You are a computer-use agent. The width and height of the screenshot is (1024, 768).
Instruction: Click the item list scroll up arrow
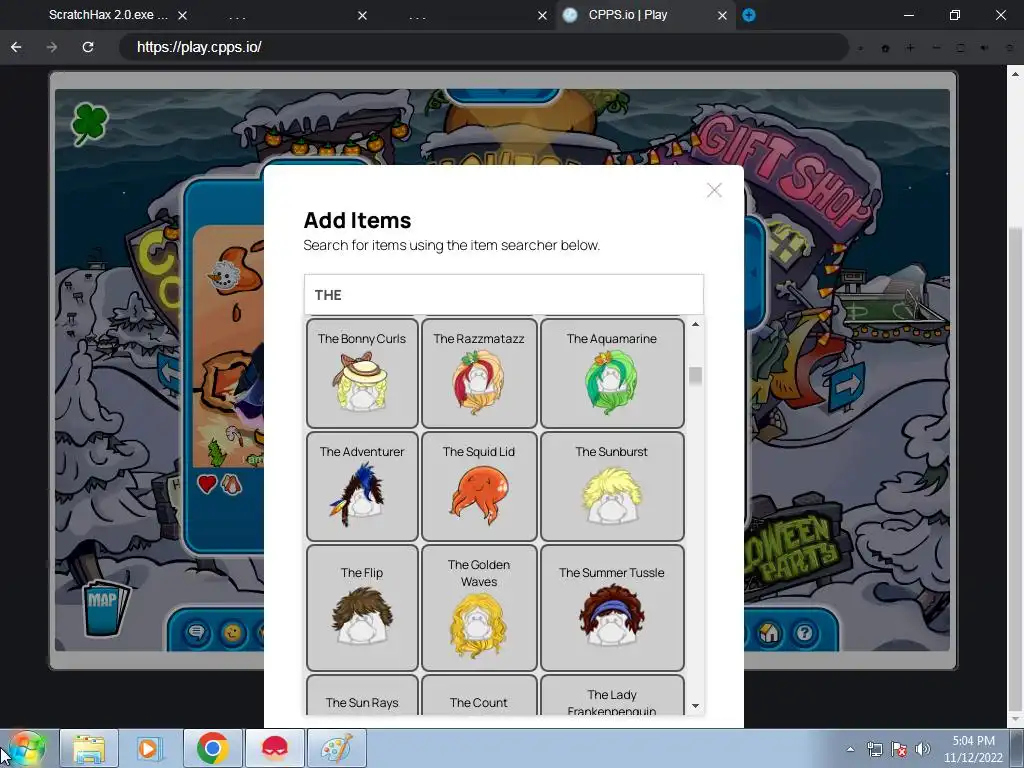point(695,325)
